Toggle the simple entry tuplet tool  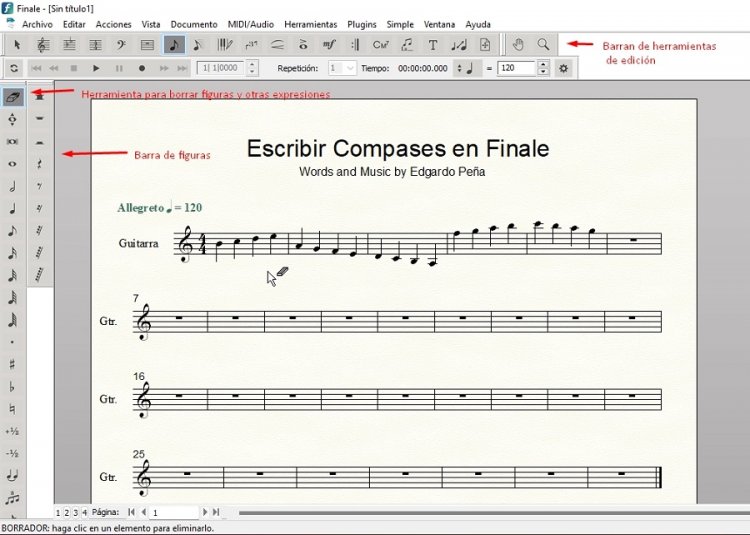coord(13,498)
